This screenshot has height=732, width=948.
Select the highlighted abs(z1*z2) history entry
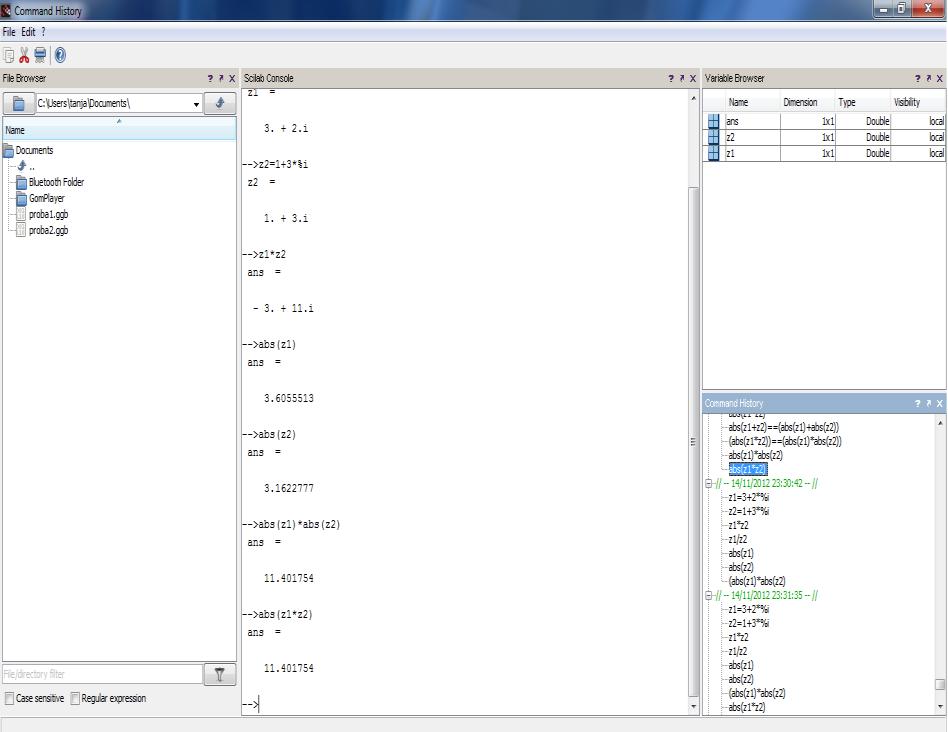coord(748,470)
